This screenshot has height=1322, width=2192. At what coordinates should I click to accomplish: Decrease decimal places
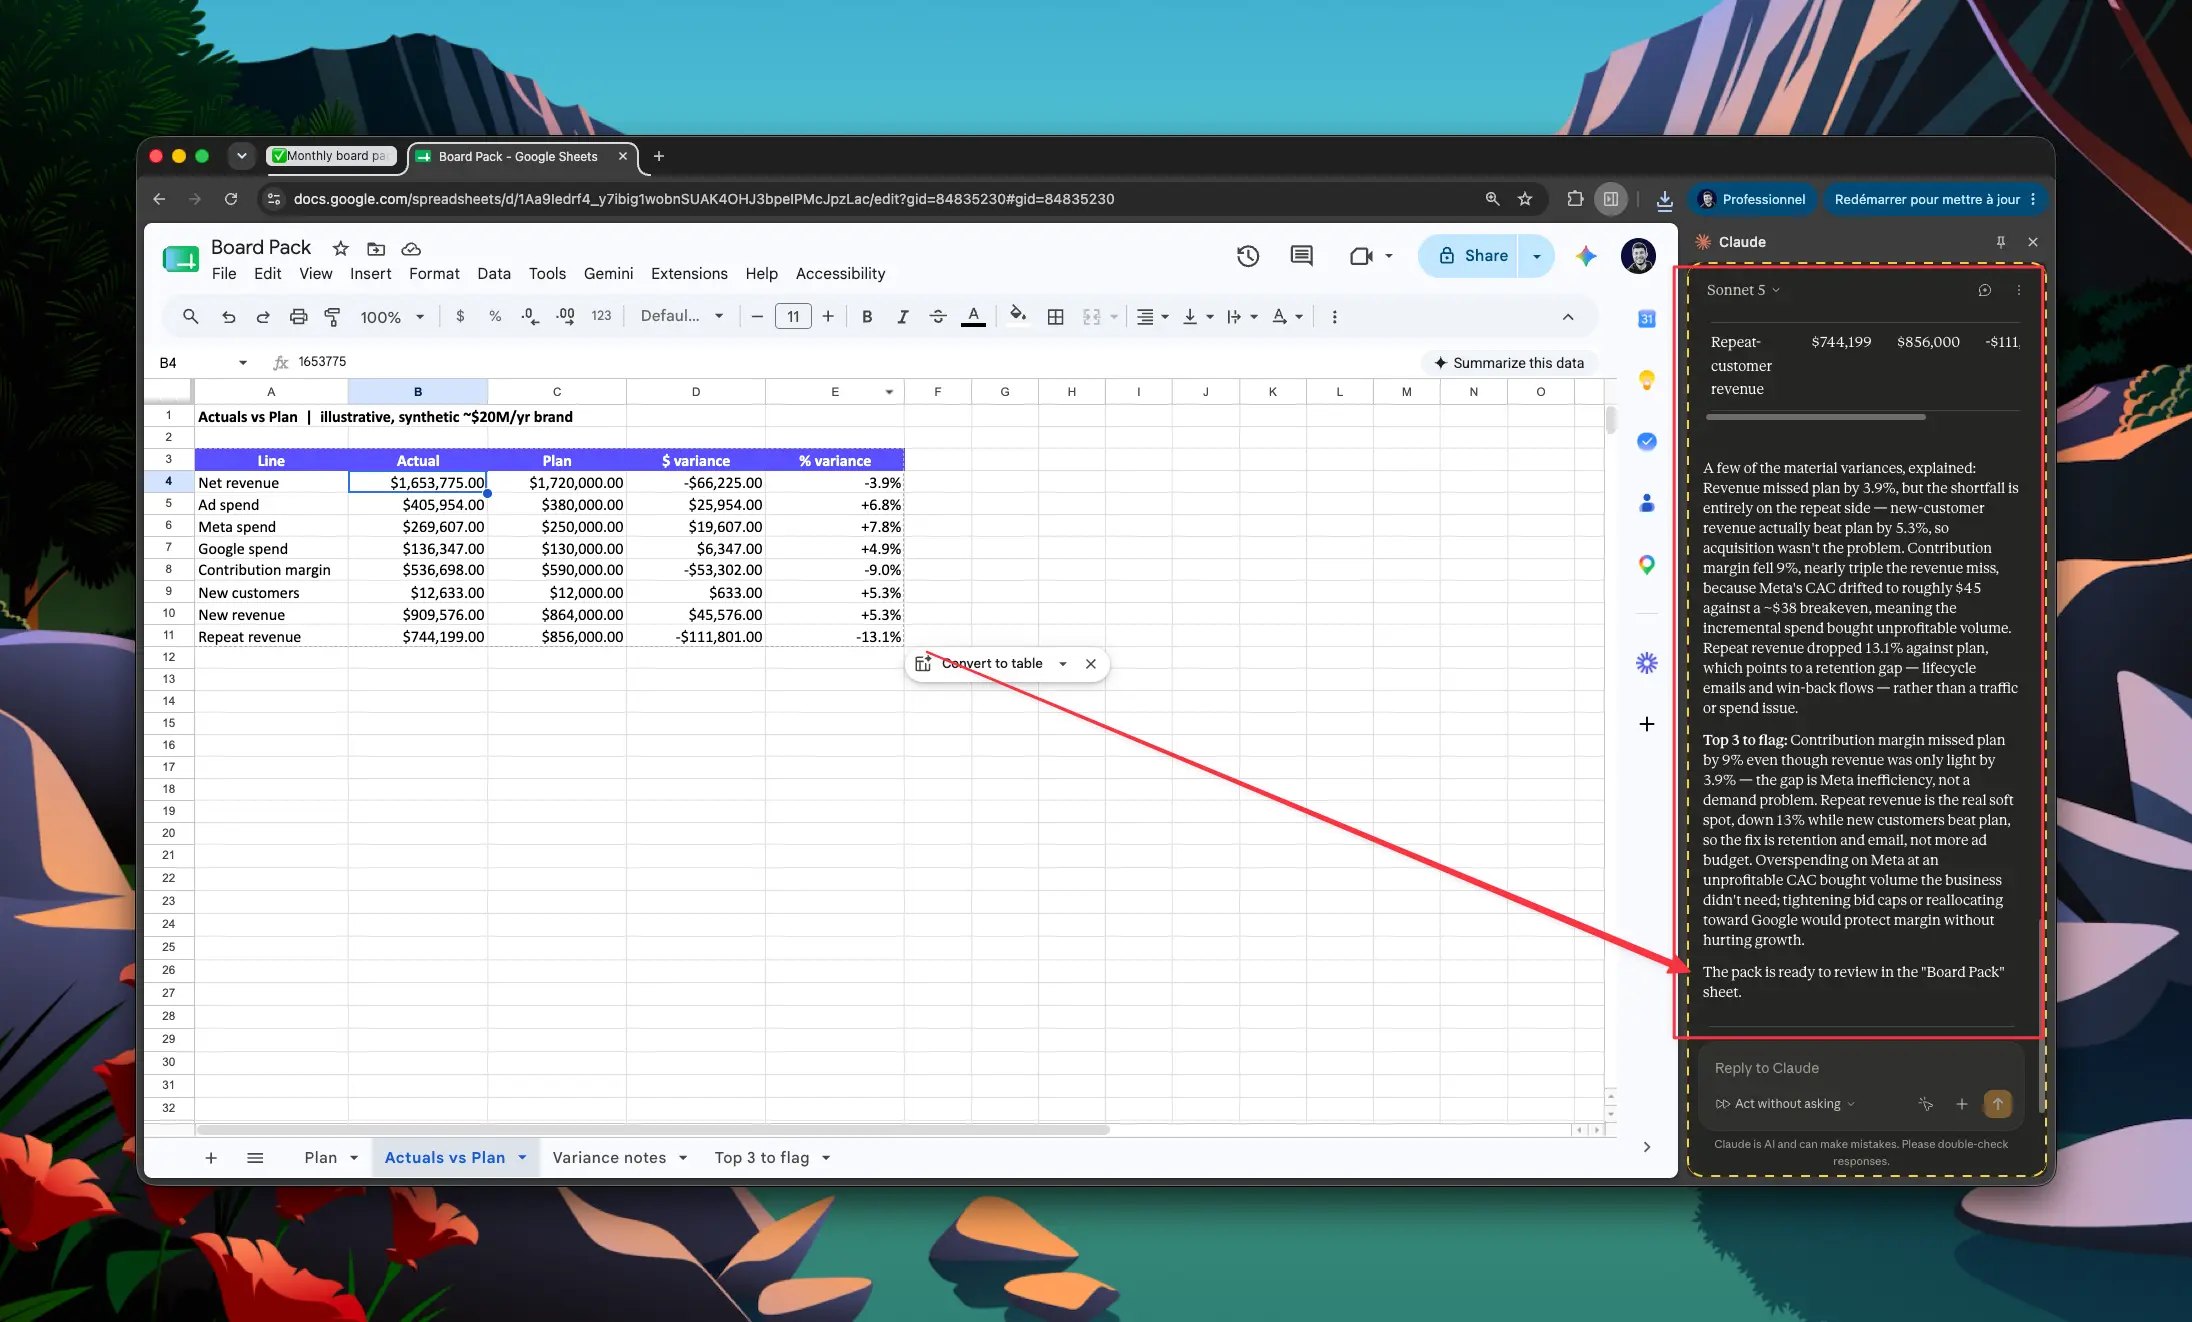530,316
